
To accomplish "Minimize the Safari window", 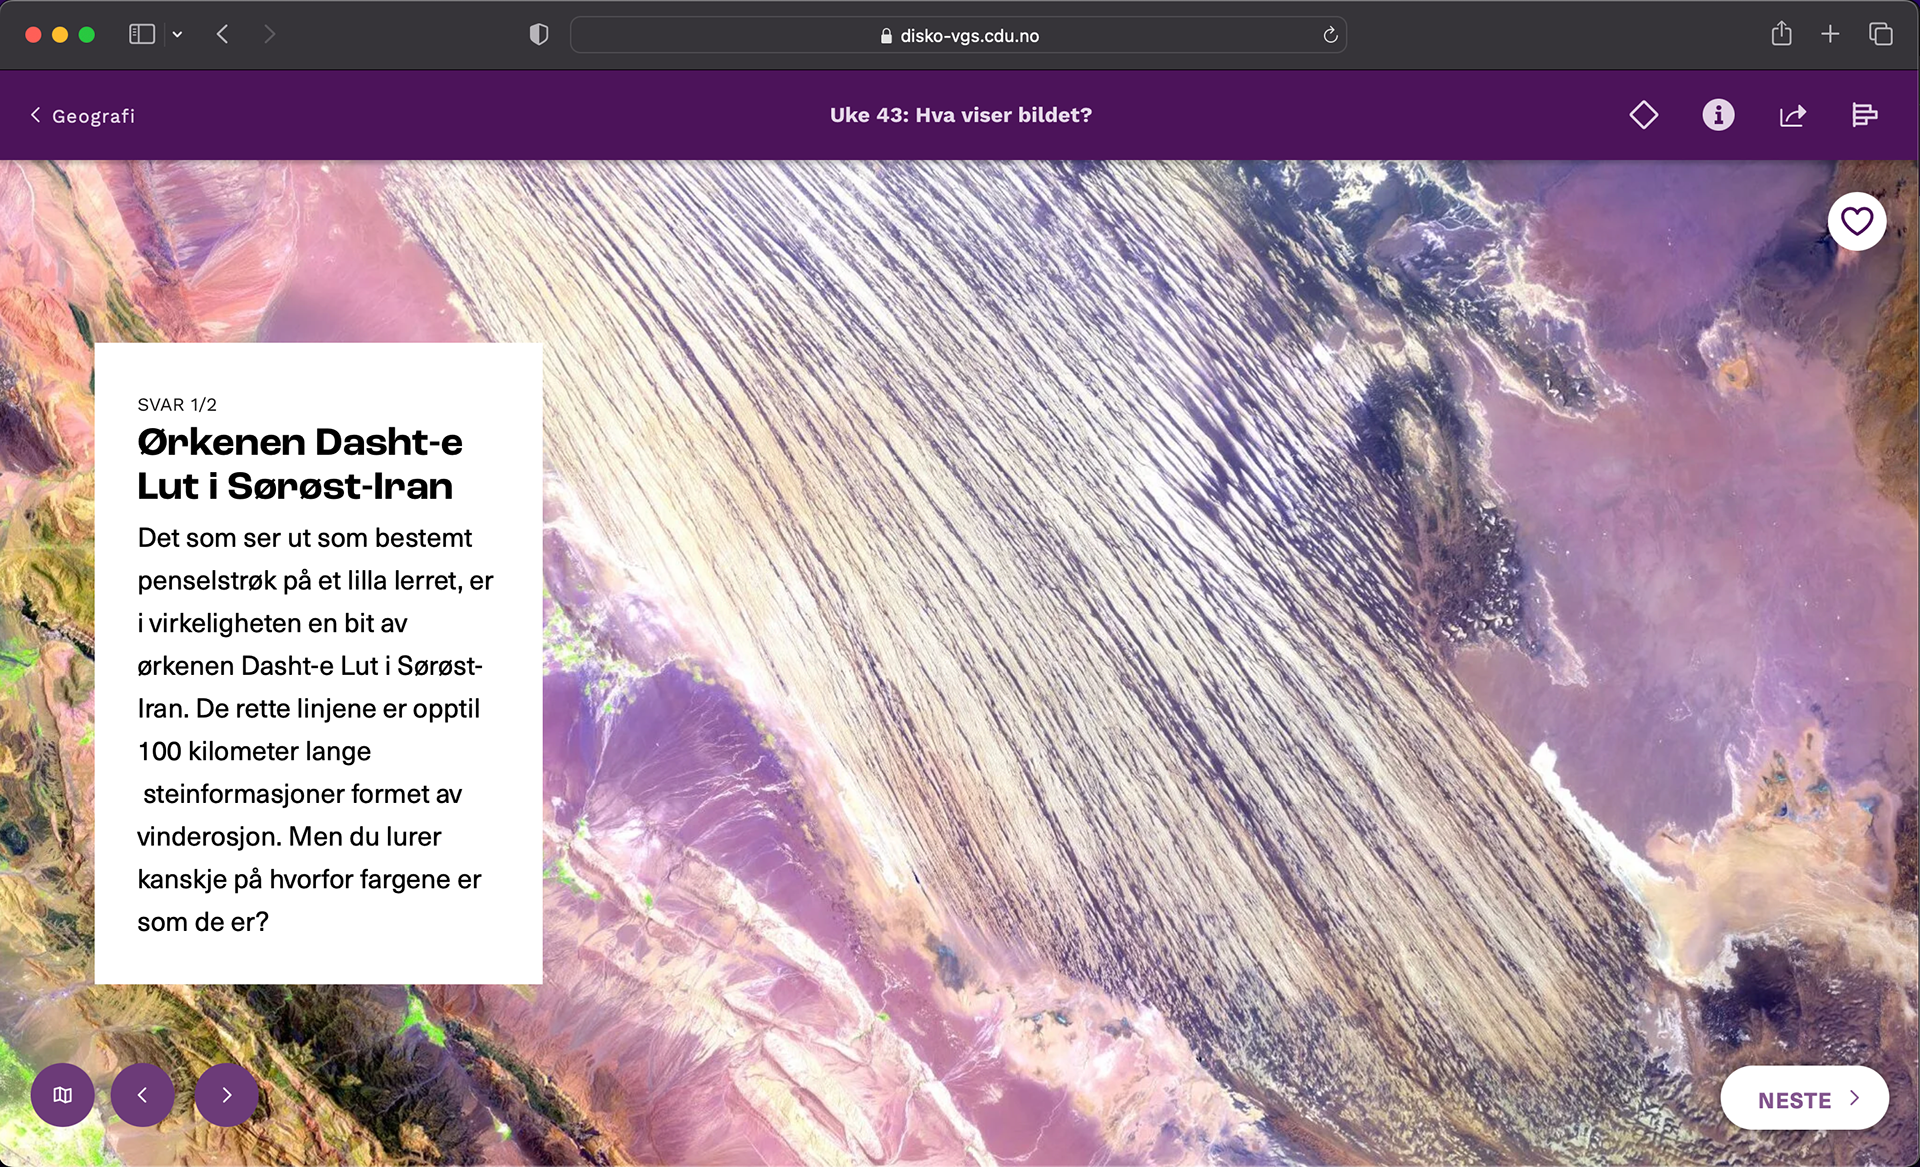I will 60,35.
